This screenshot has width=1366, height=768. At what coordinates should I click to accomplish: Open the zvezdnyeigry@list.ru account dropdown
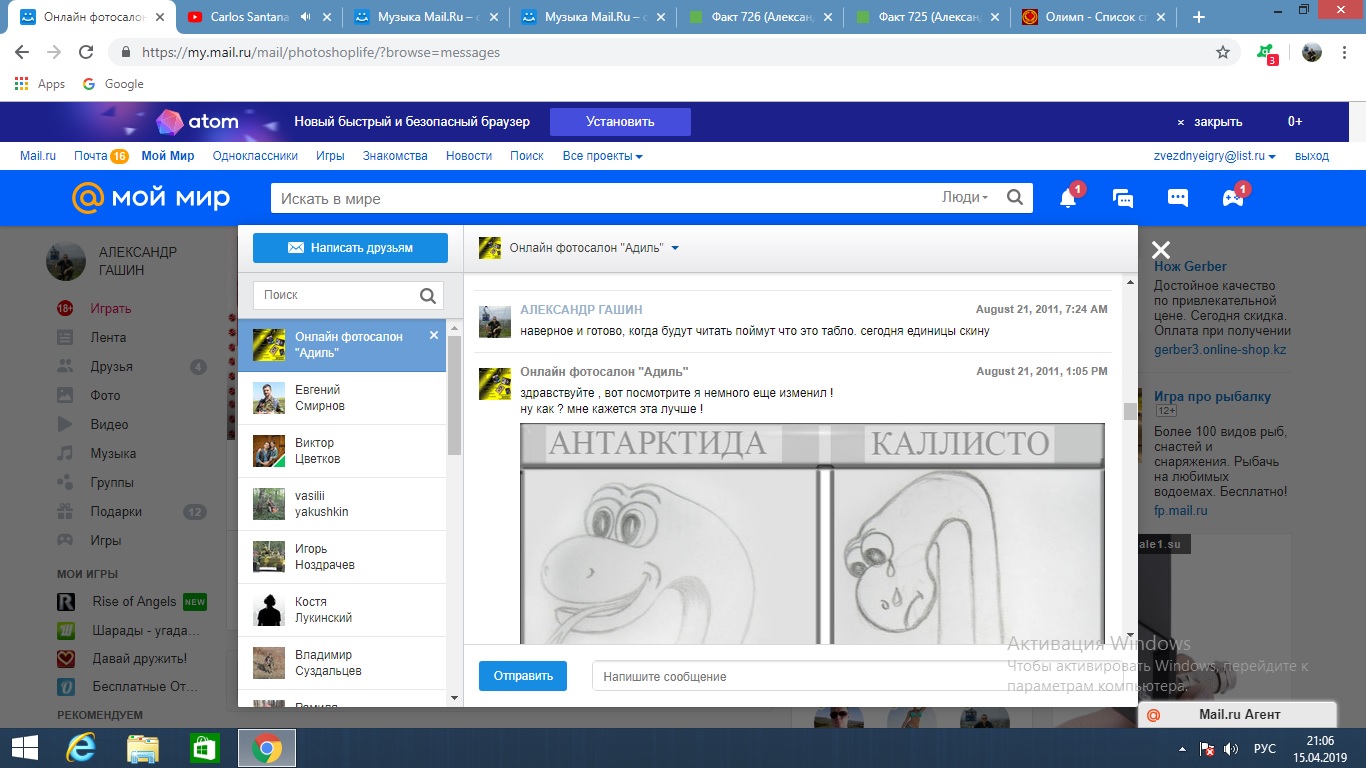point(1214,156)
